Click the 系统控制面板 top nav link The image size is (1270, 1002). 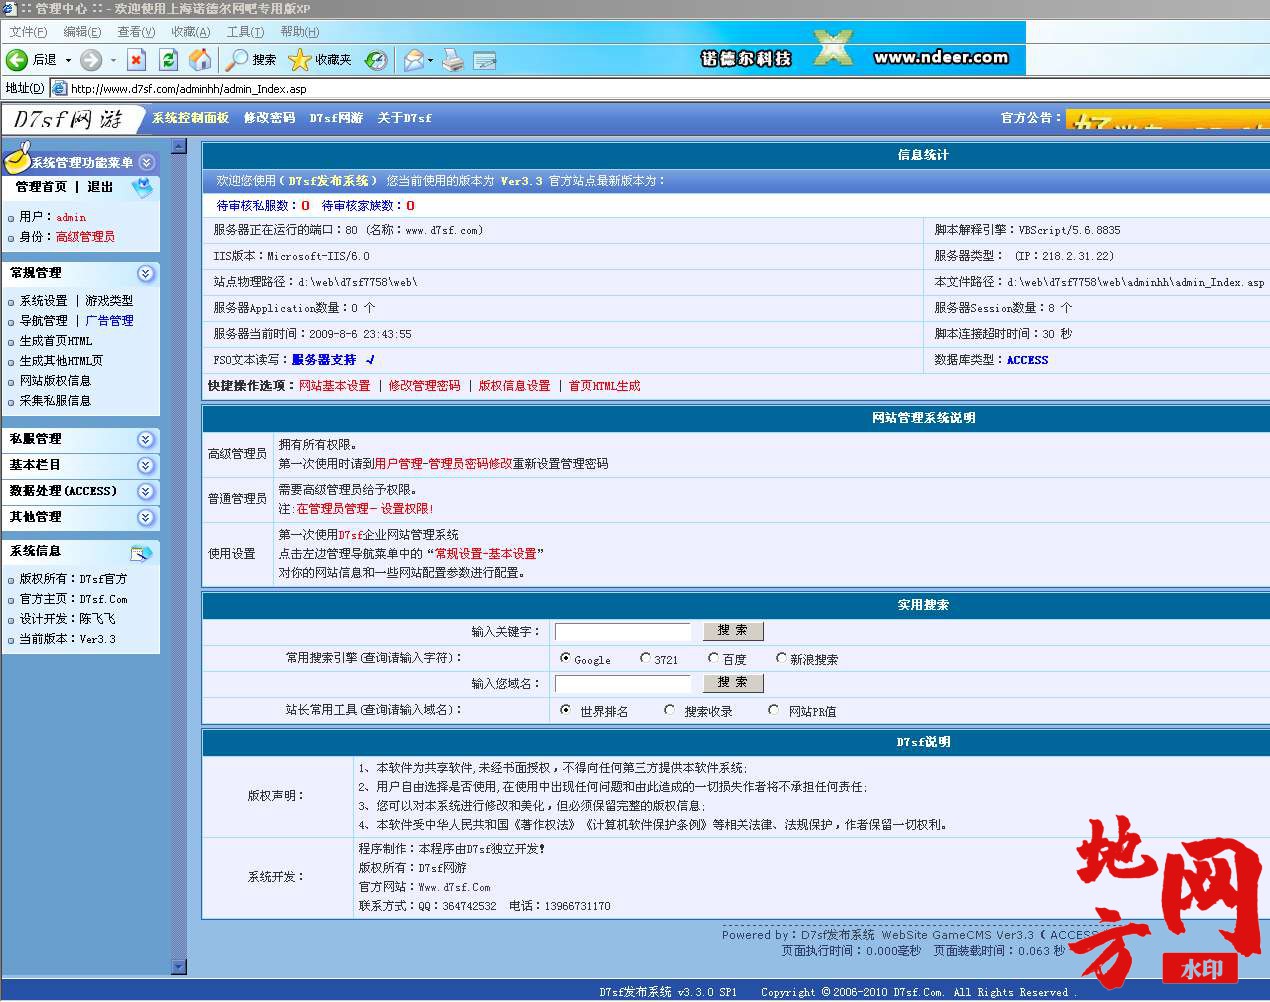(x=190, y=118)
